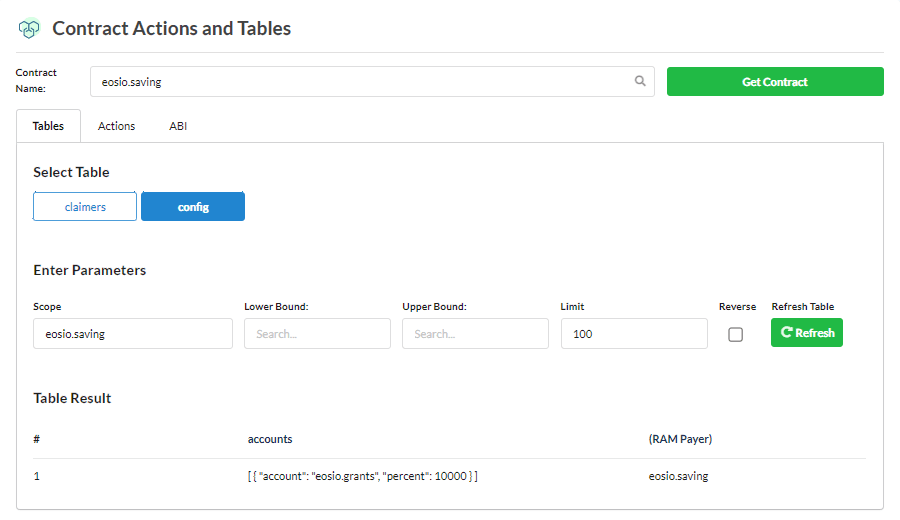Click the accounts JSON cell in row 1
The width and height of the screenshot is (900, 520).
click(x=362, y=476)
